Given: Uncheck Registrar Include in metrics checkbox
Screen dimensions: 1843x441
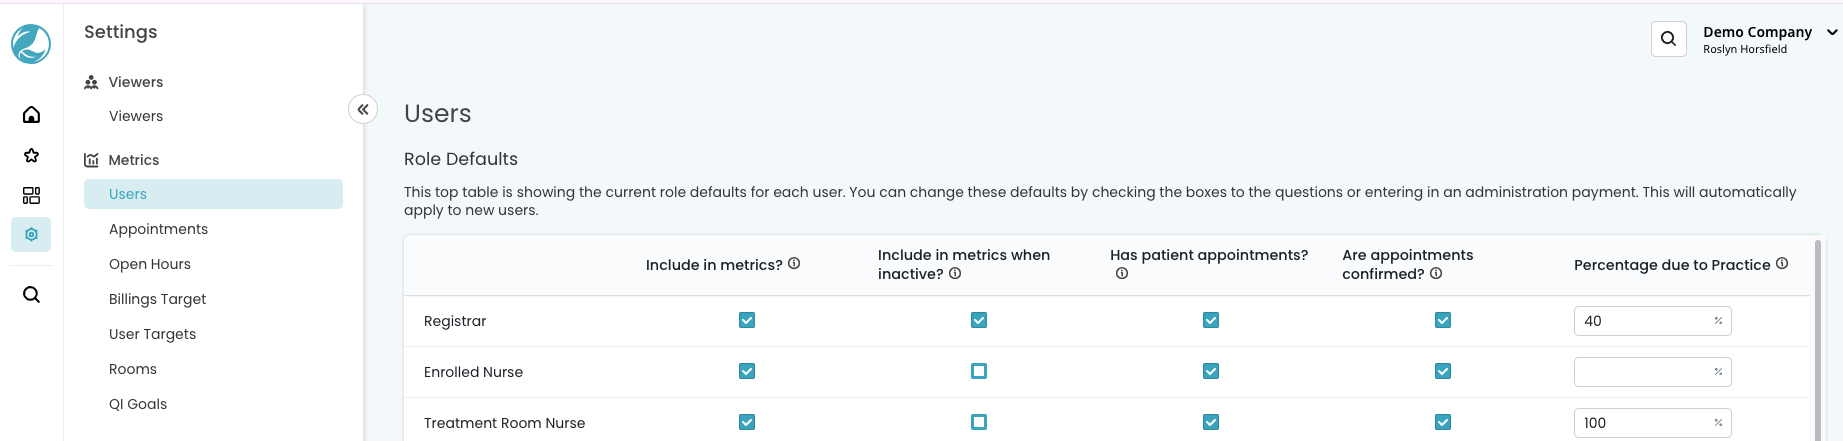Looking at the screenshot, I should coord(747,320).
